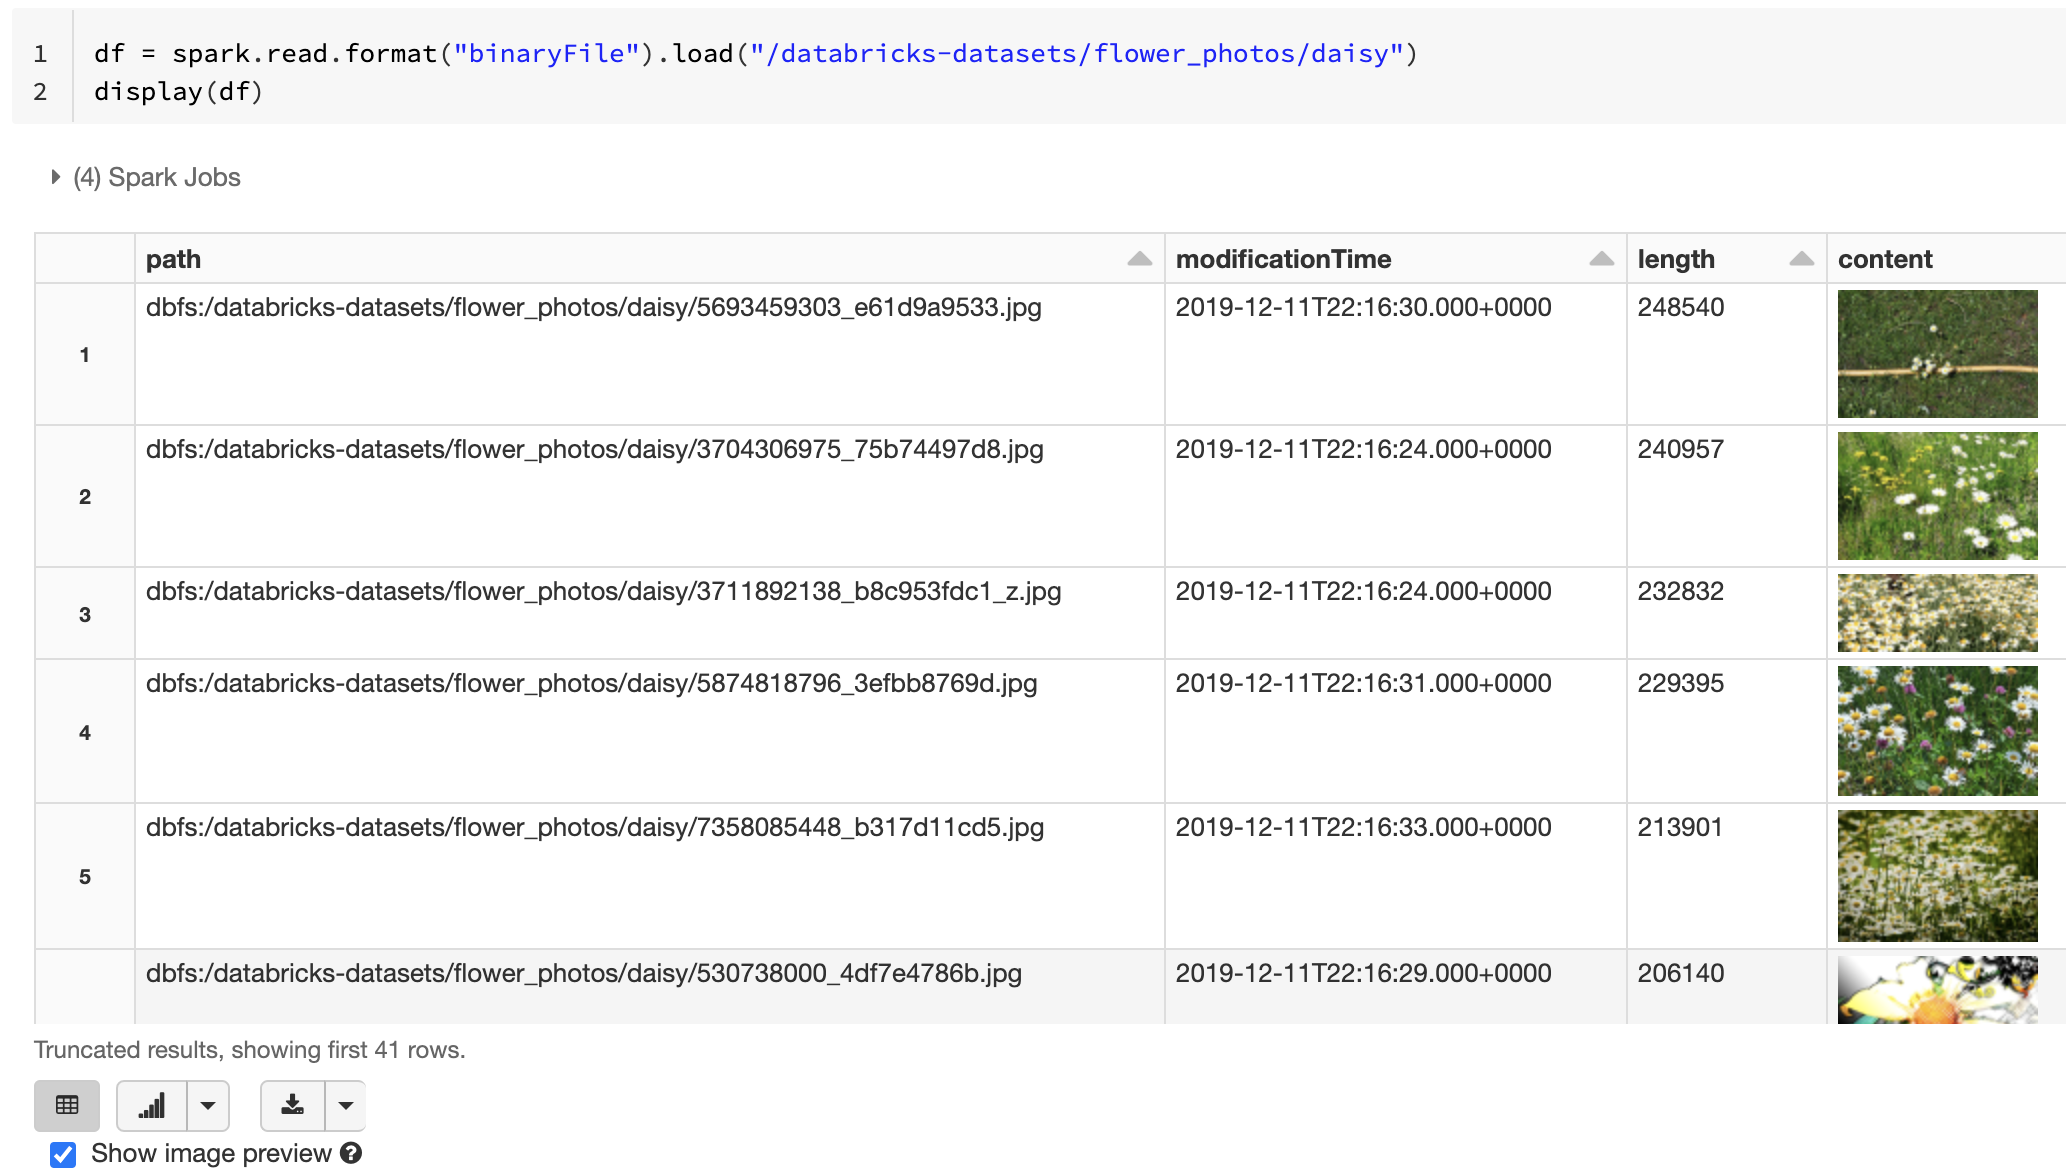Place cursor in the spark.read.format code line
The width and height of the screenshot is (2066, 1176).
coord(756,53)
